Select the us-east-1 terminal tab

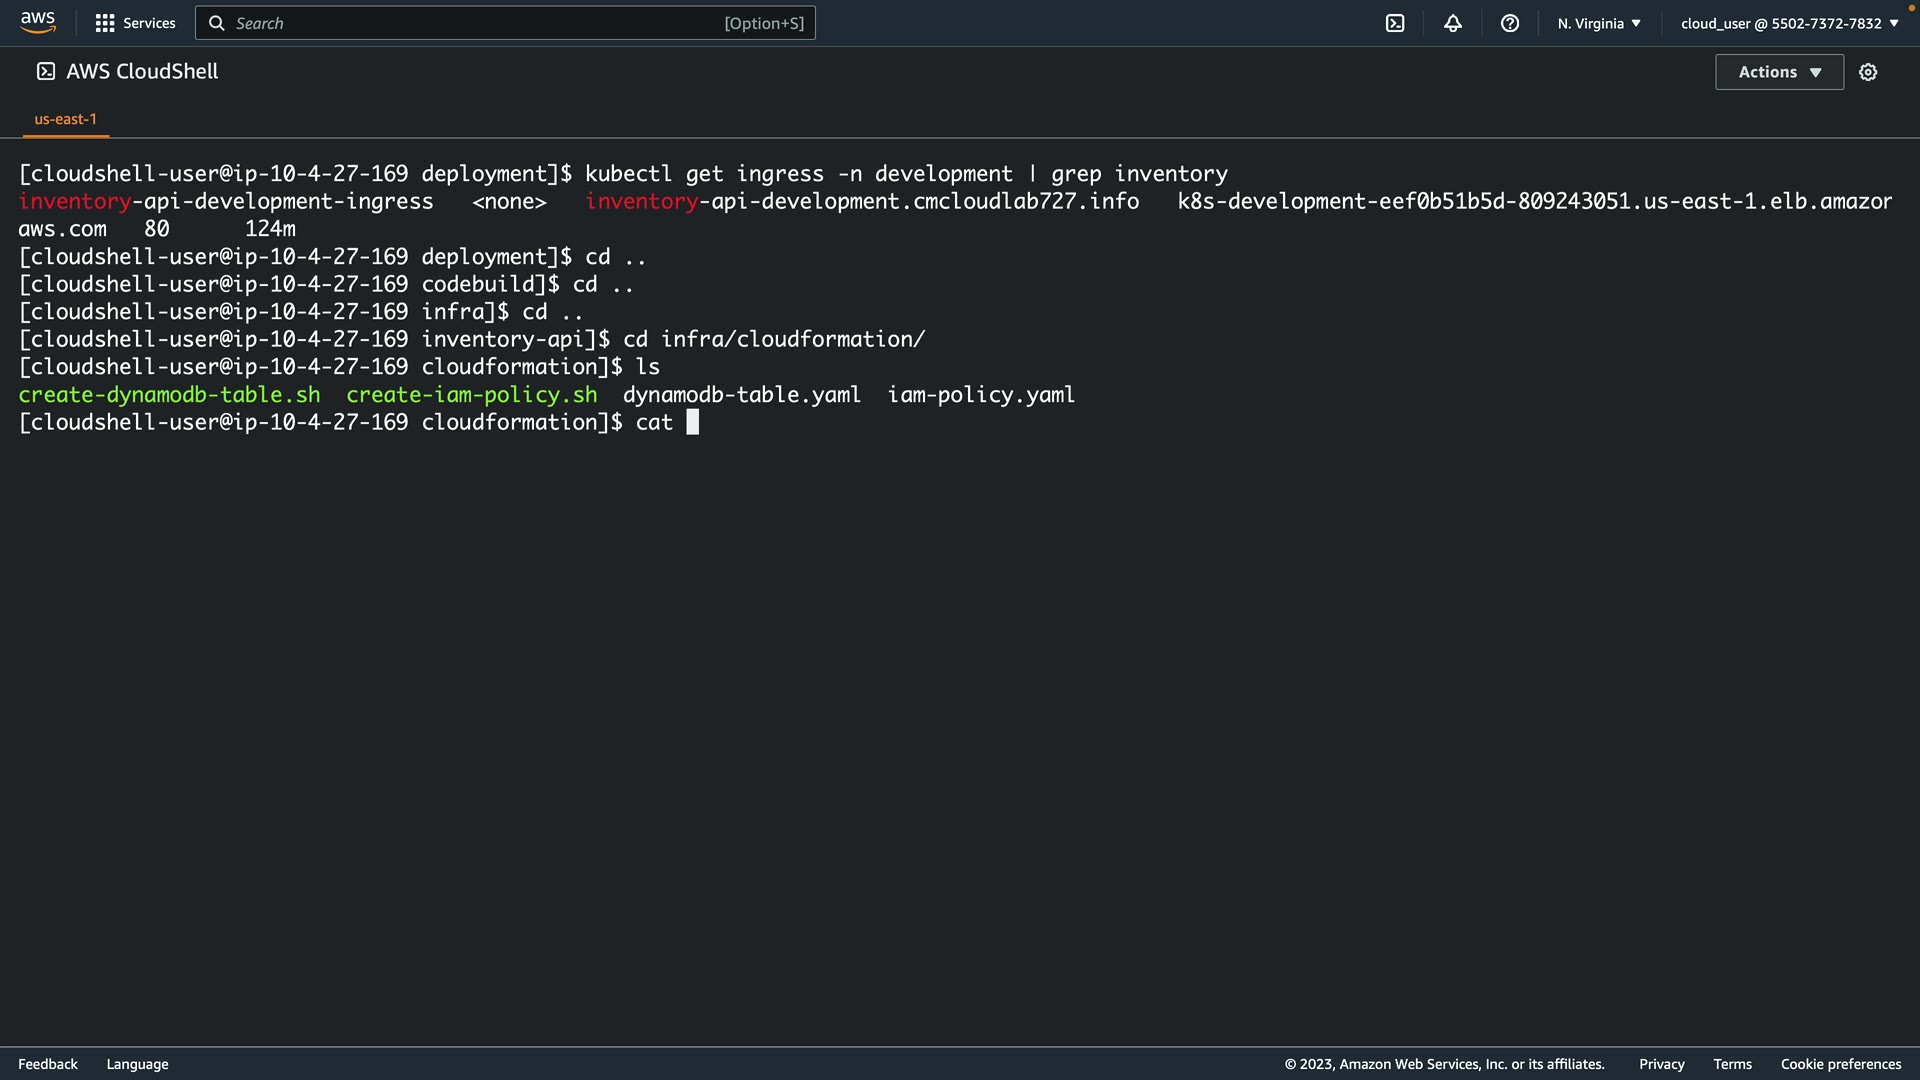(66, 119)
